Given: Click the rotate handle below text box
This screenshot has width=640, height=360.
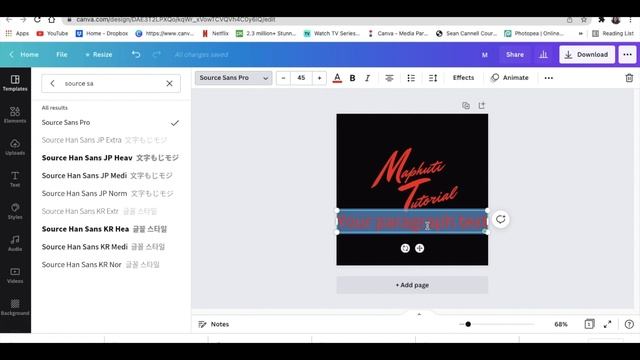Looking at the screenshot, I should point(405,248).
